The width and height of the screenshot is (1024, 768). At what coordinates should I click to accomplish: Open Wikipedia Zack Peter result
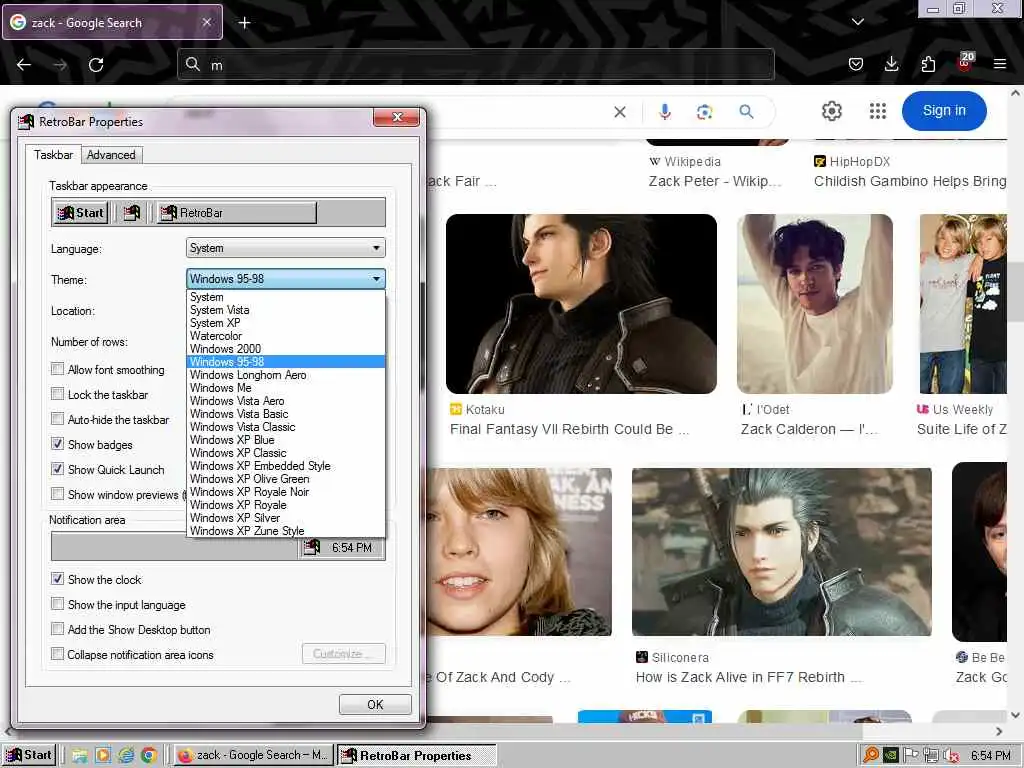[714, 181]
